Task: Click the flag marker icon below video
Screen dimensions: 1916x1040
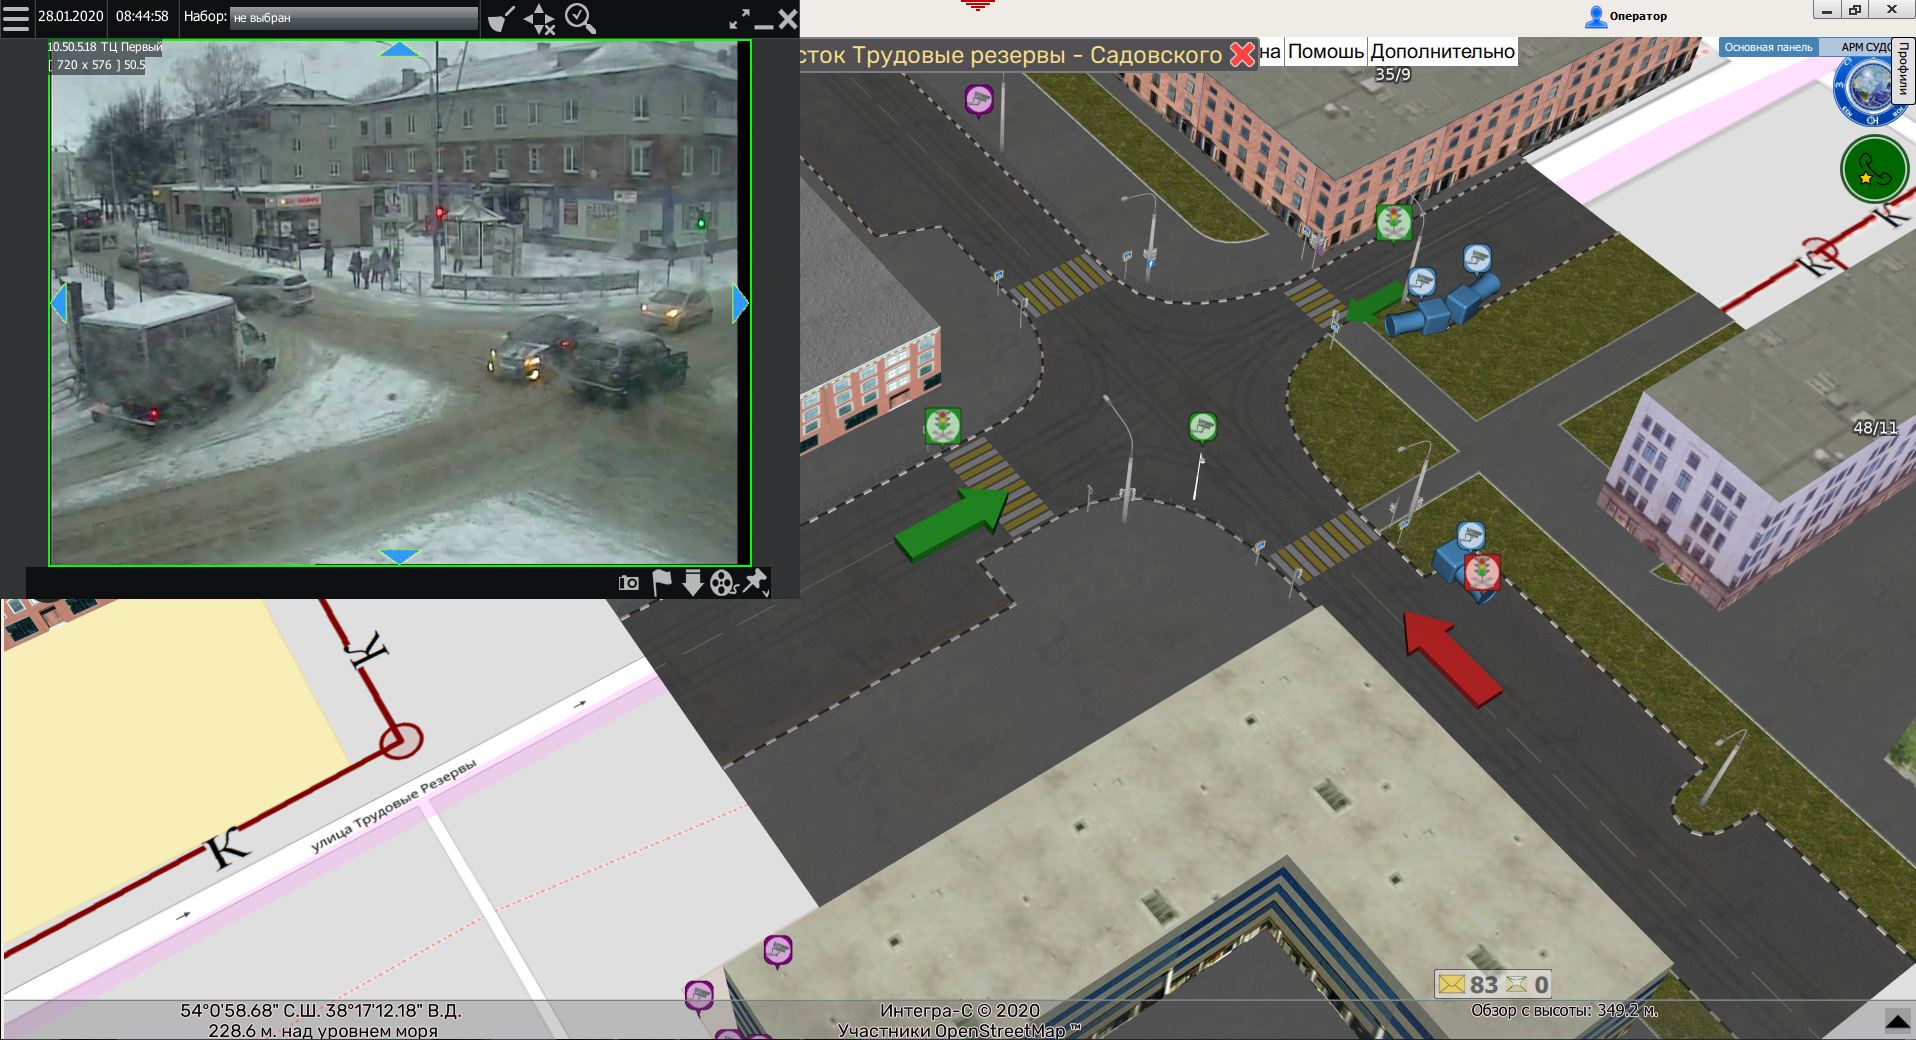Action: [661, 583]
